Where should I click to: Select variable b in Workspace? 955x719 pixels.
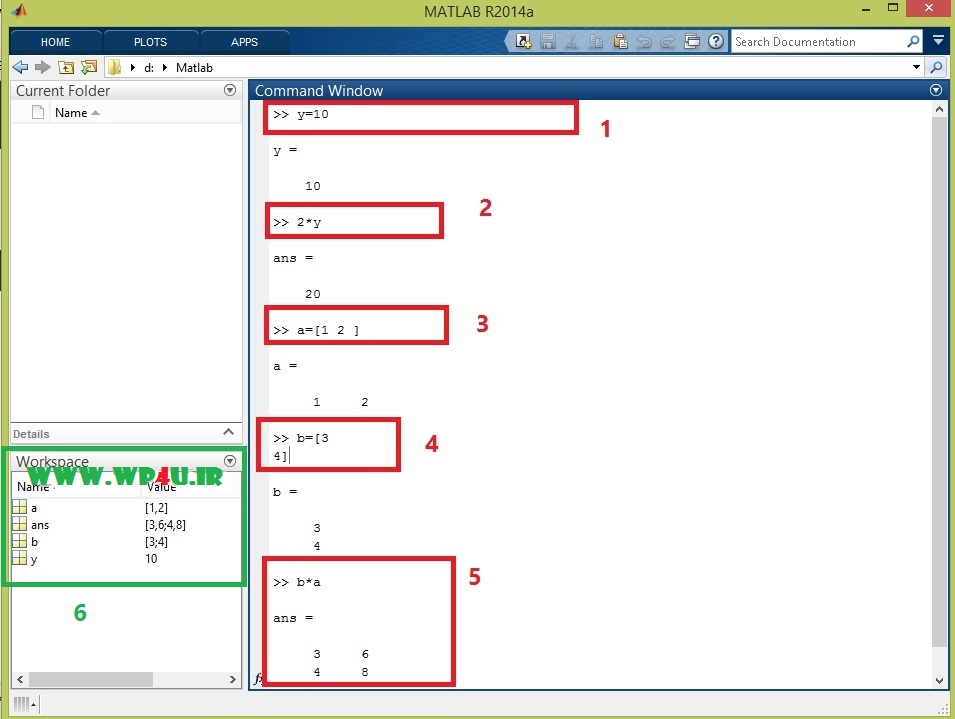[34, 542]
